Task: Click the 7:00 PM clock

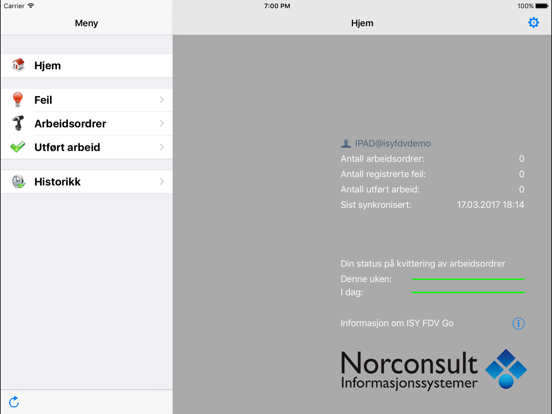Action: click(277, 6)
